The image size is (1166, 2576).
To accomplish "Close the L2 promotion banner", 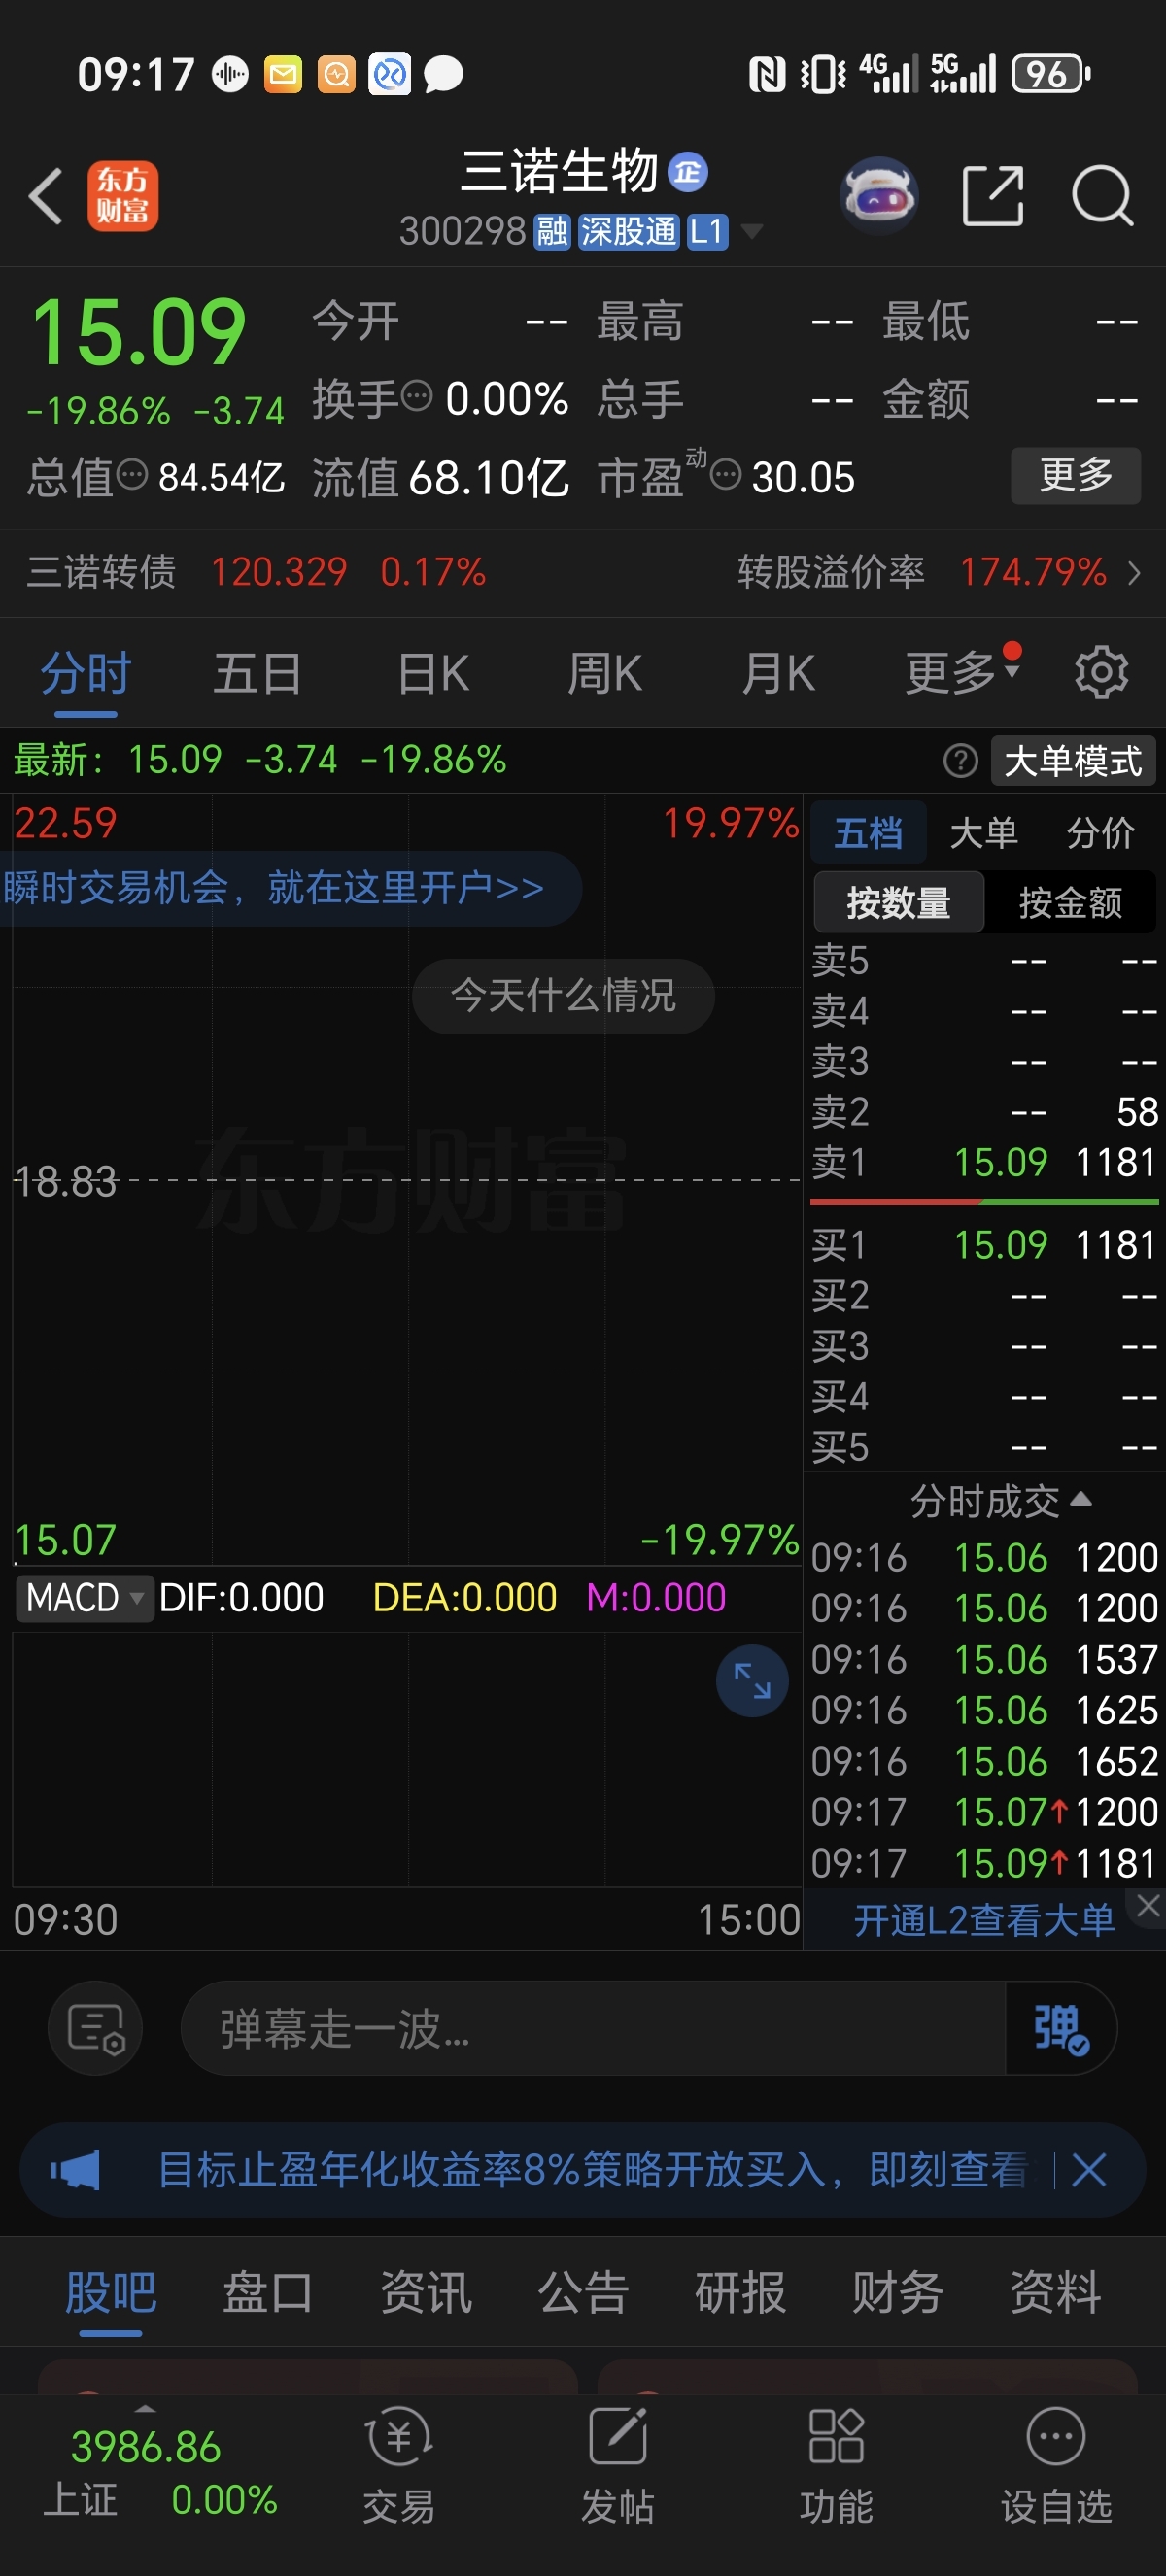I will coord(1148,1906).
